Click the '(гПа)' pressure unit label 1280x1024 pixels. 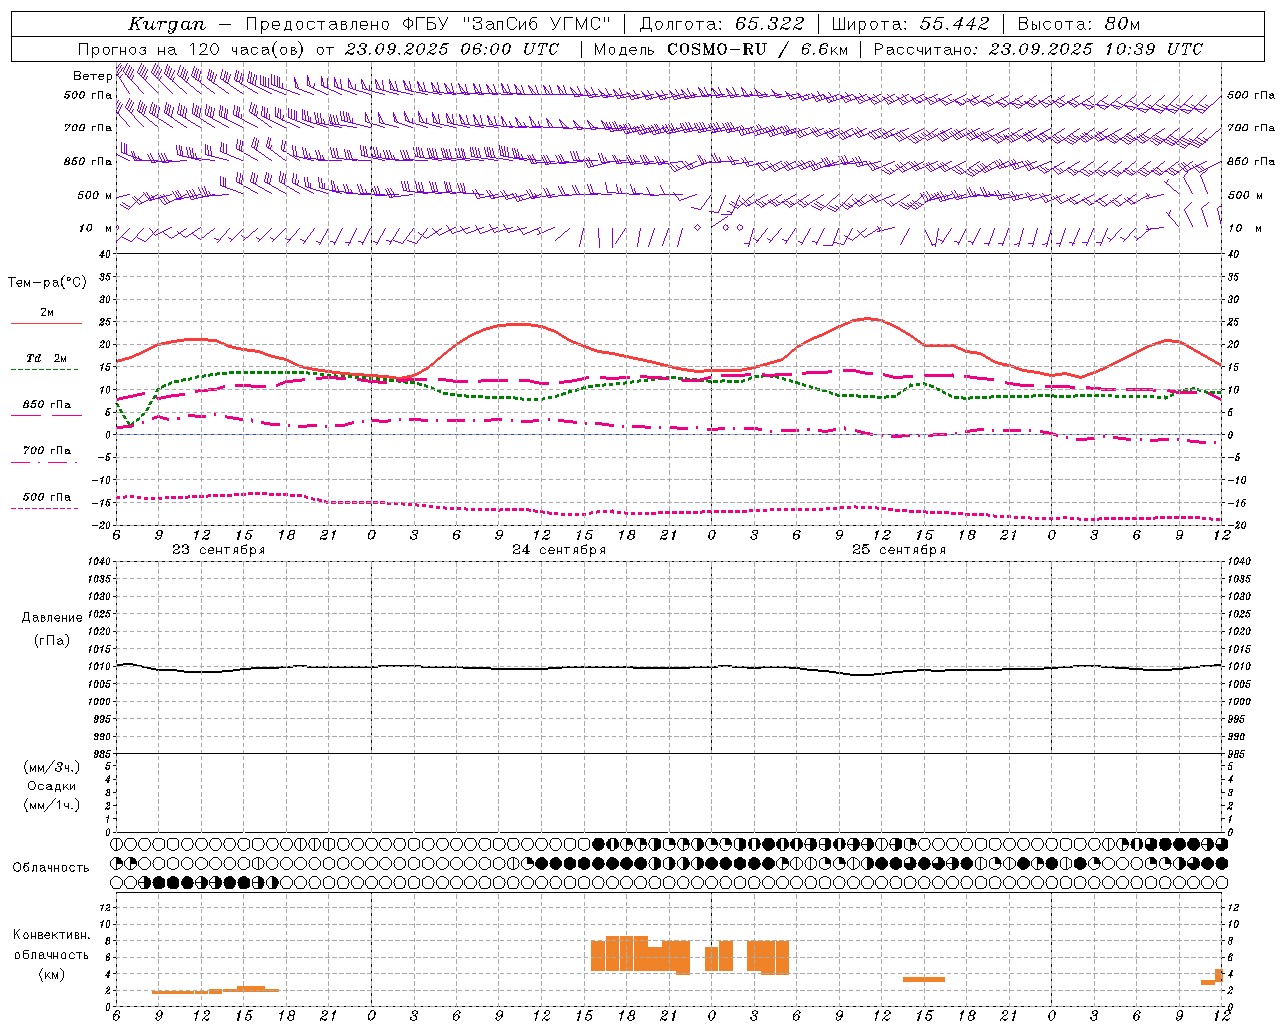(52, 640)
